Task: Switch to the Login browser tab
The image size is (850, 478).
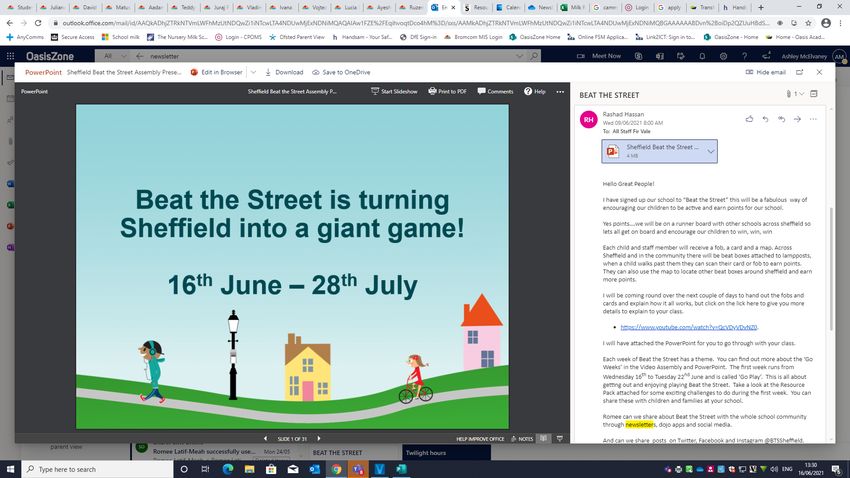Action: (x=637, y=8)
